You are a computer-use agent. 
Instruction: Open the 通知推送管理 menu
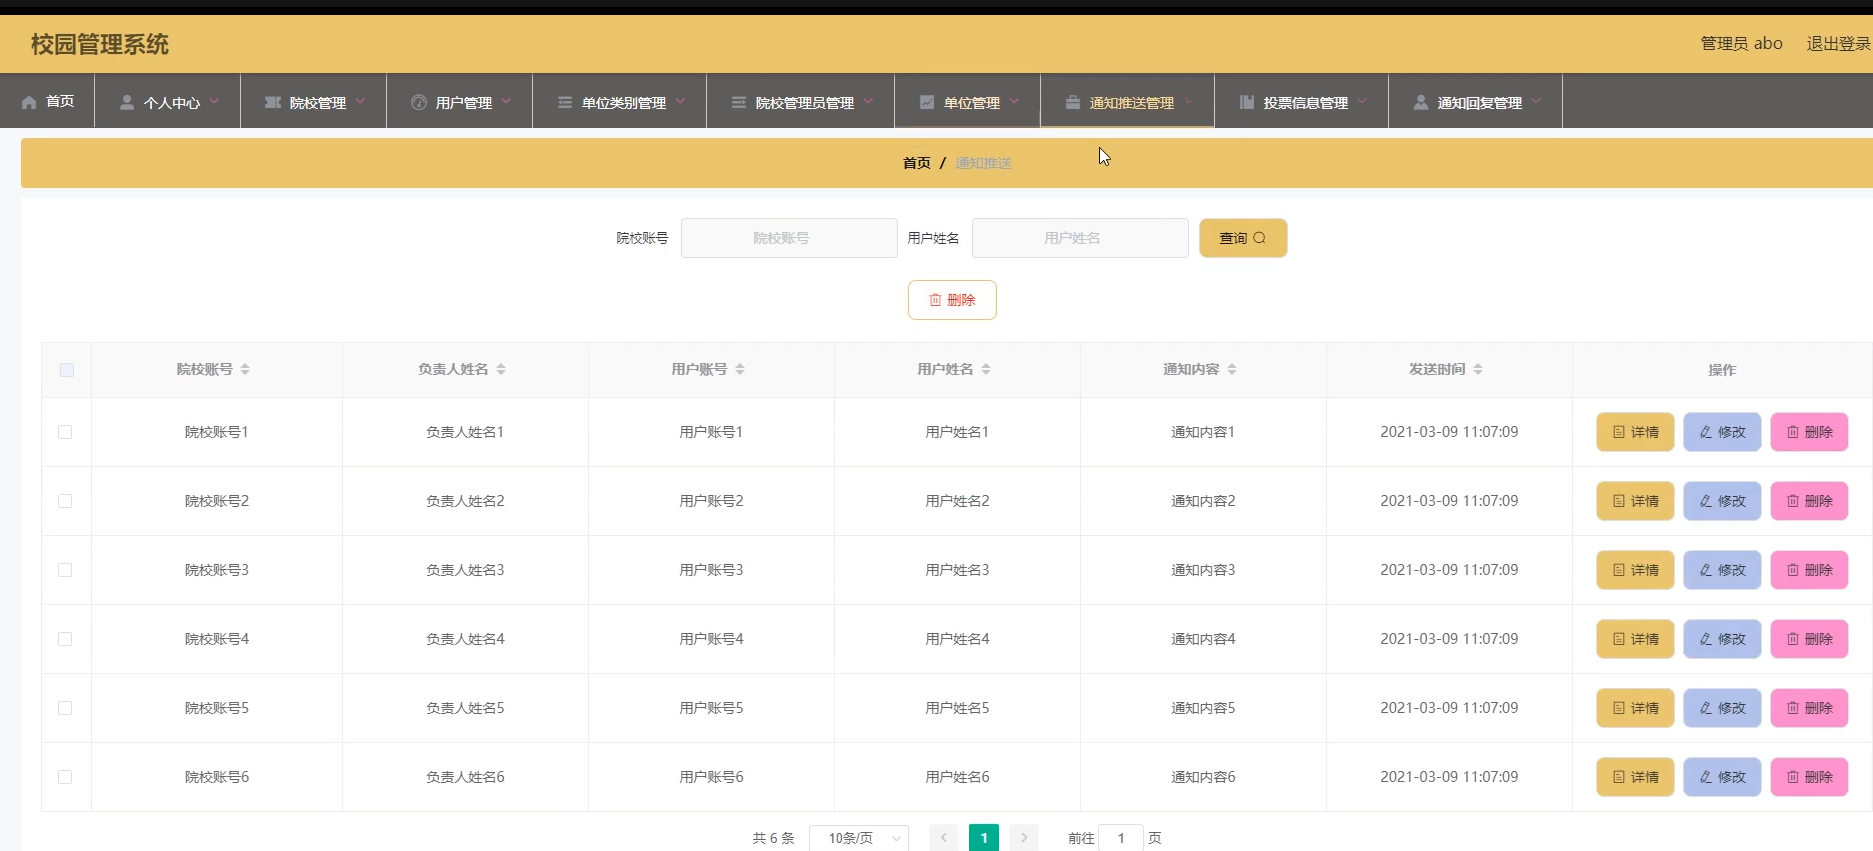tap(1128, 101)
